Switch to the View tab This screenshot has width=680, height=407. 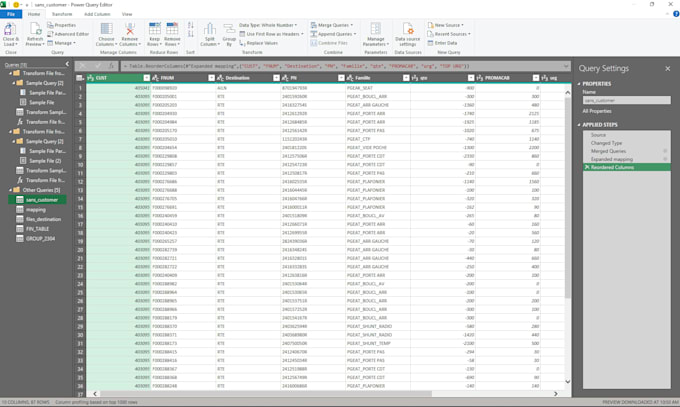coord(127,14)
